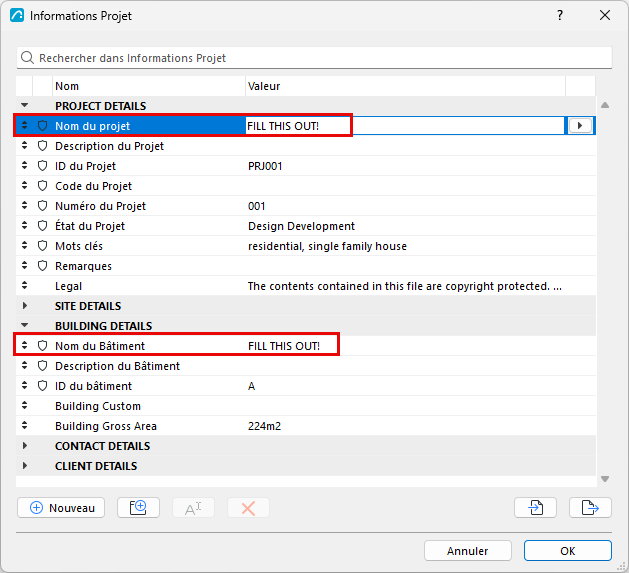Select the Remarques row
Screen dimensions: 629x573
(x=306, y=266)
